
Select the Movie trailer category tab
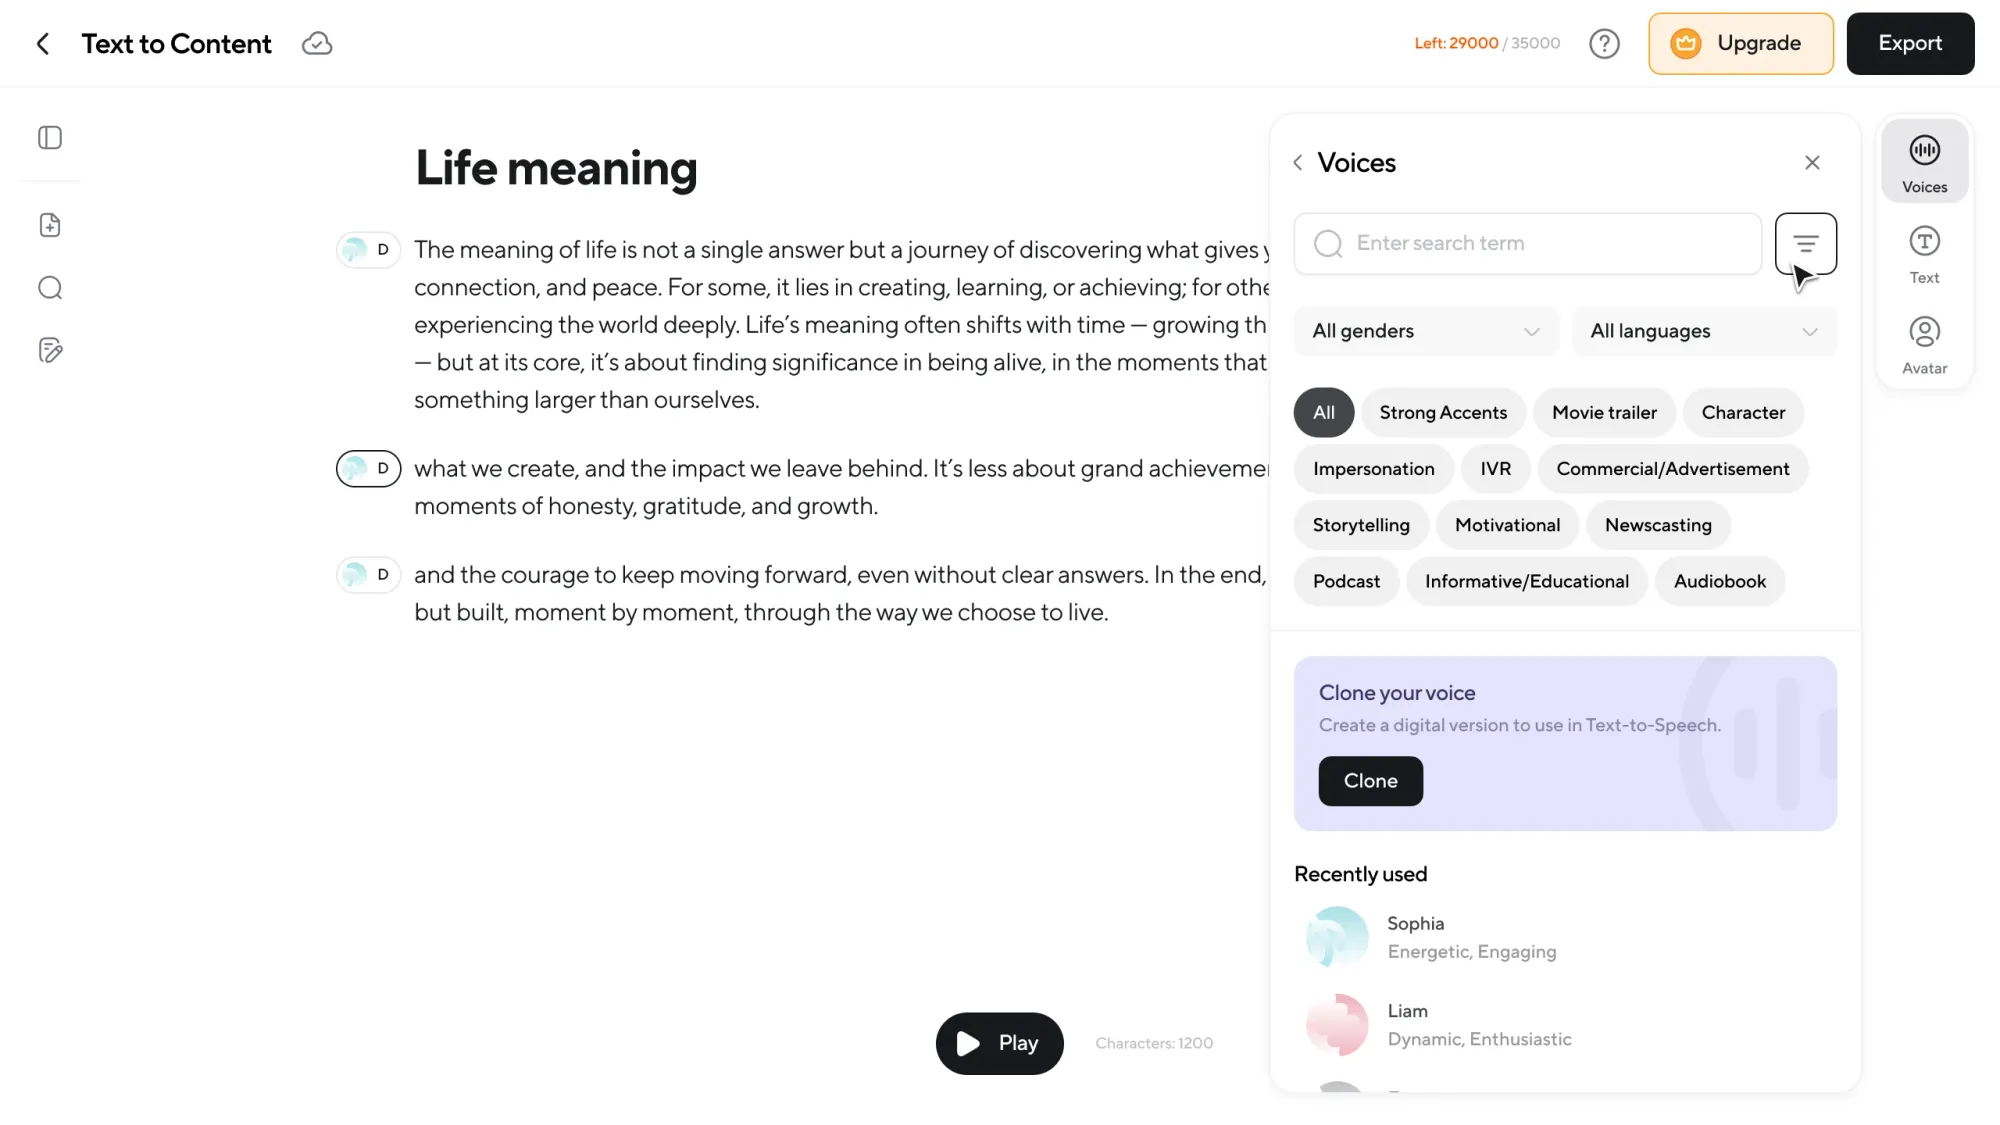[x=1604, y=413]
